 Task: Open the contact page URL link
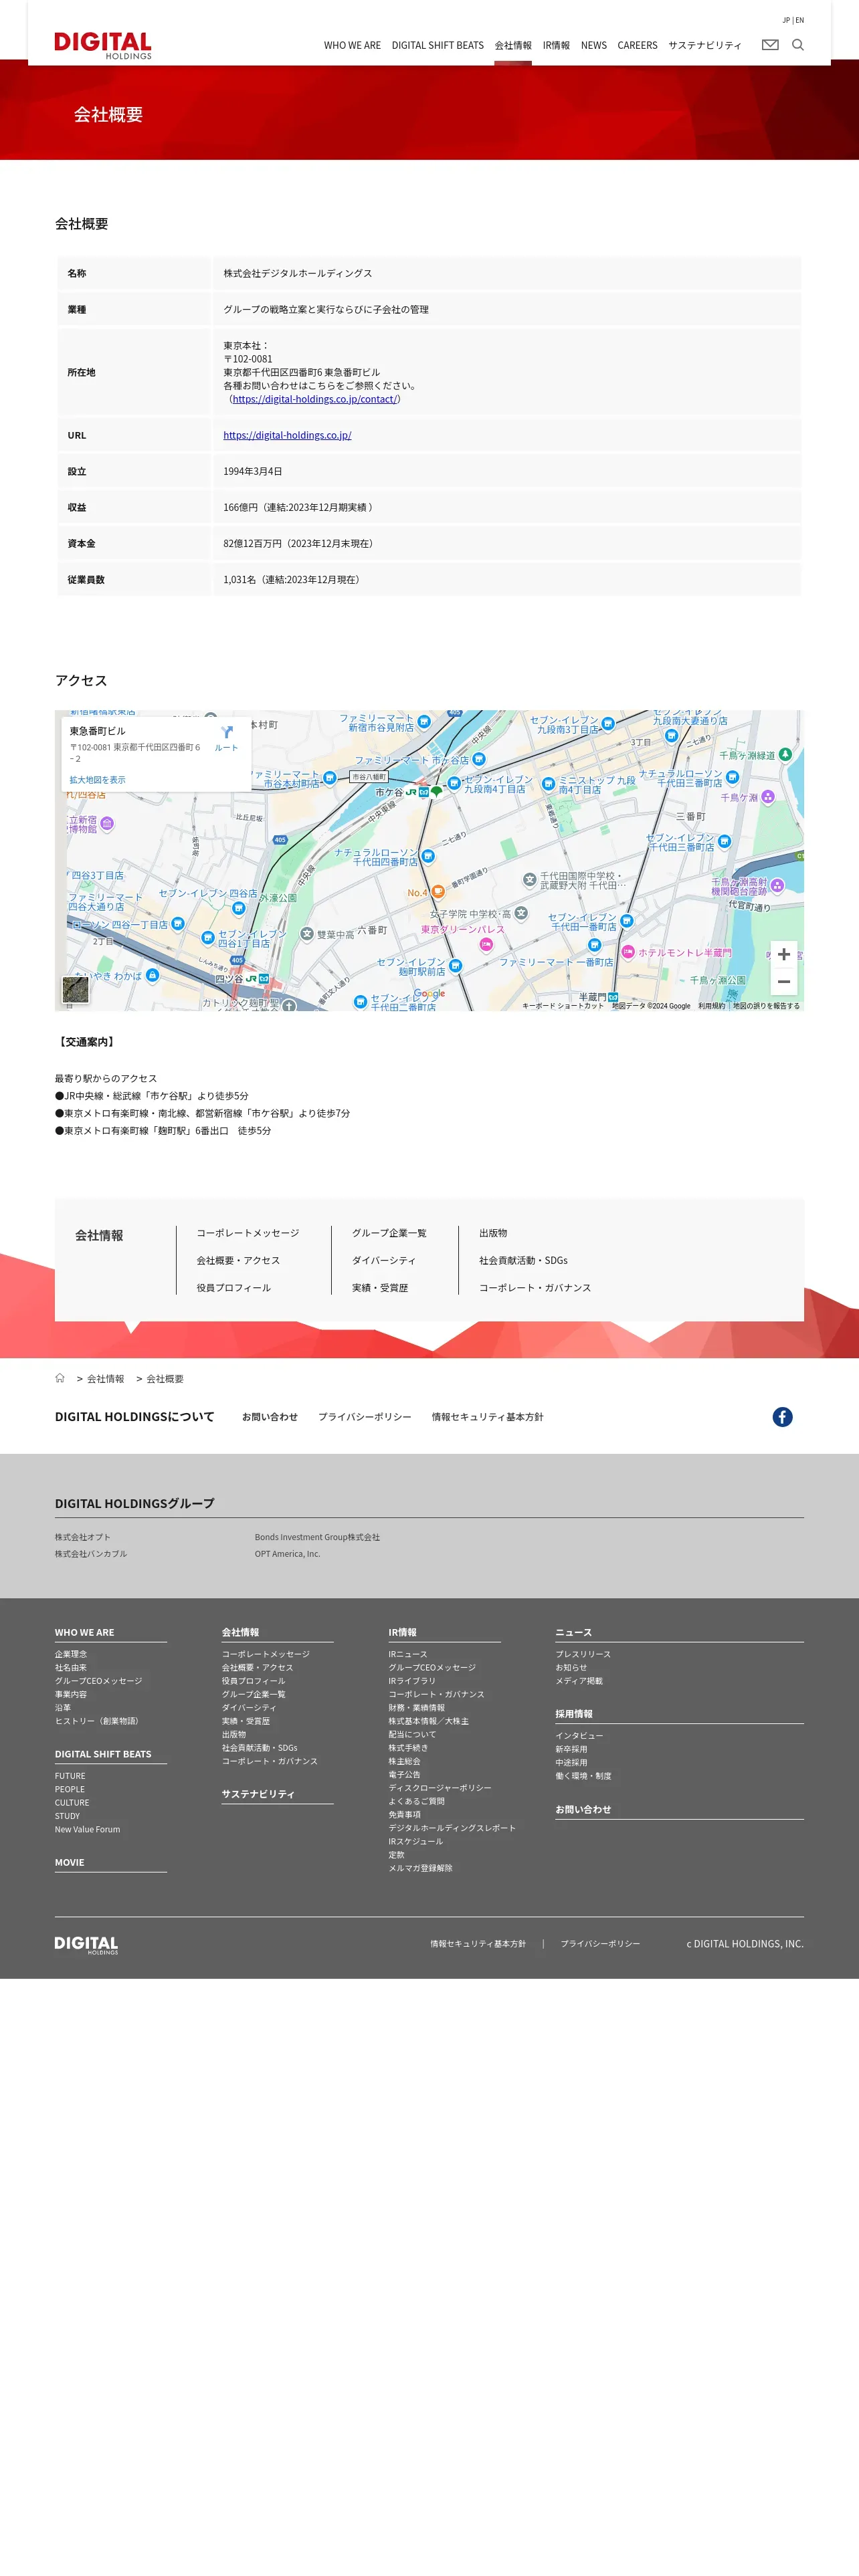[315, 399]
